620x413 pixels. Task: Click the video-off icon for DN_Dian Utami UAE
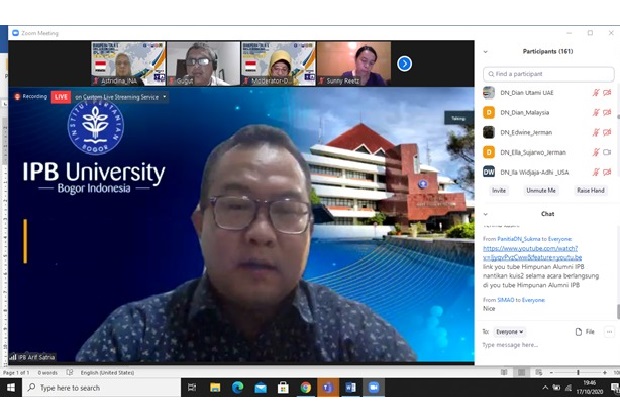607,93
